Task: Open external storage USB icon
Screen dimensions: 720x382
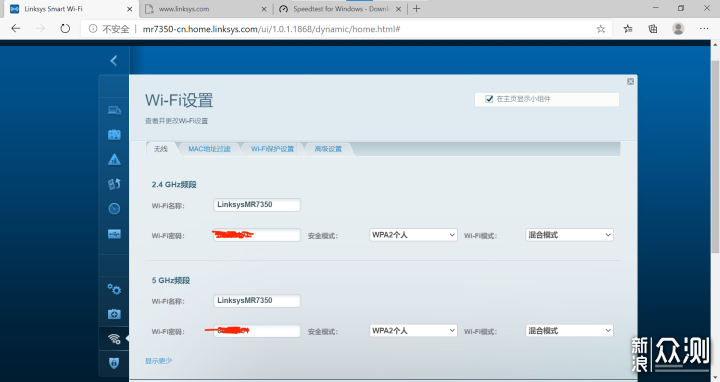Action: tap(114, 234)
